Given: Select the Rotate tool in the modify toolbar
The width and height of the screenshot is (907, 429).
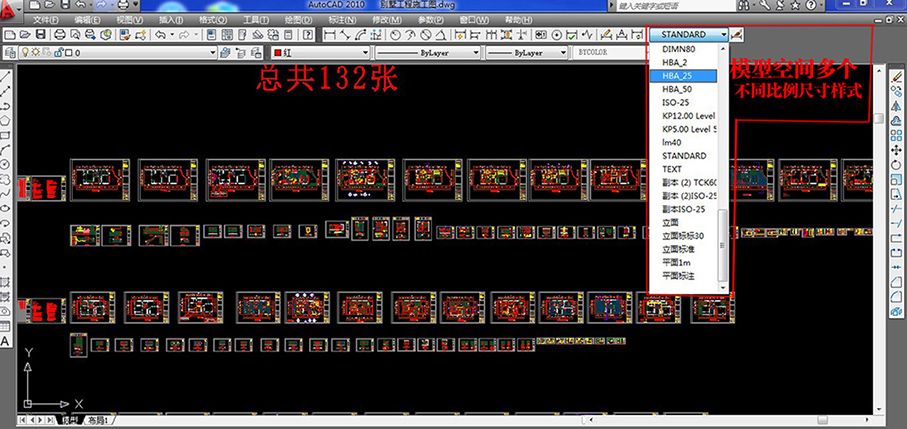Looking at the screenshot, I should tap(896, 165).
